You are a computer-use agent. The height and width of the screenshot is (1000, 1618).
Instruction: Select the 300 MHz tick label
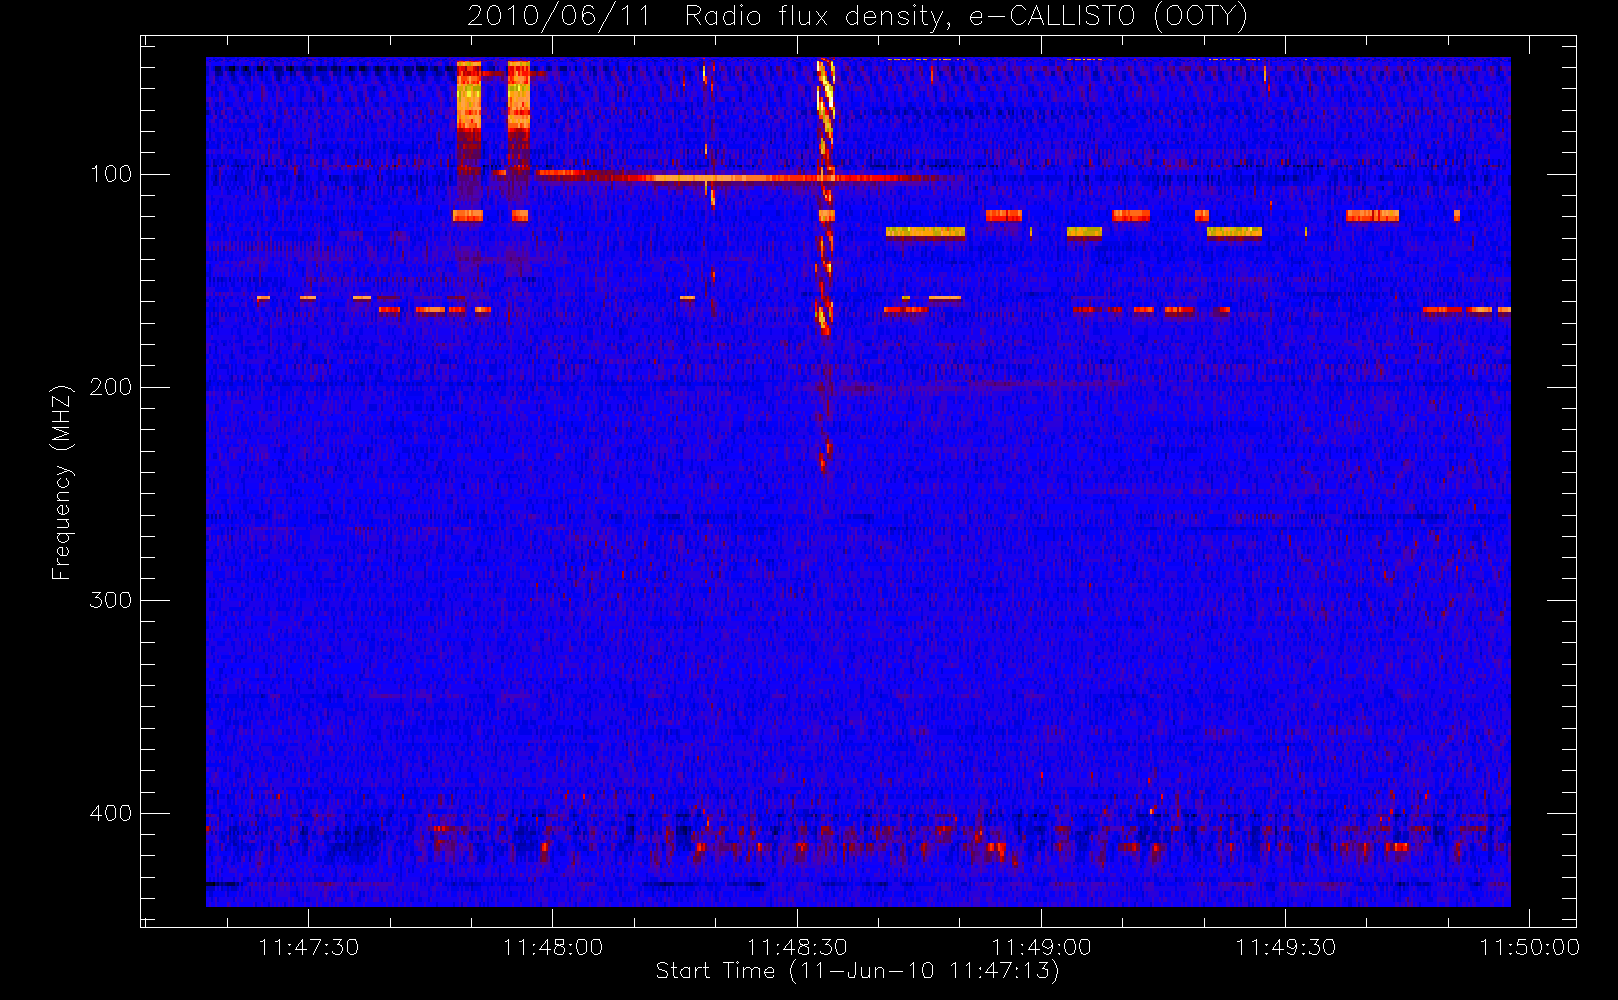[x=110, y=600]
